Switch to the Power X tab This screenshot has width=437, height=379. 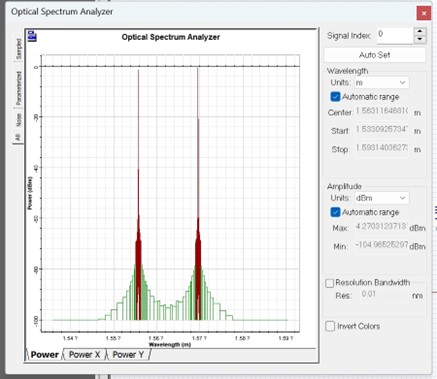point(84,355)
